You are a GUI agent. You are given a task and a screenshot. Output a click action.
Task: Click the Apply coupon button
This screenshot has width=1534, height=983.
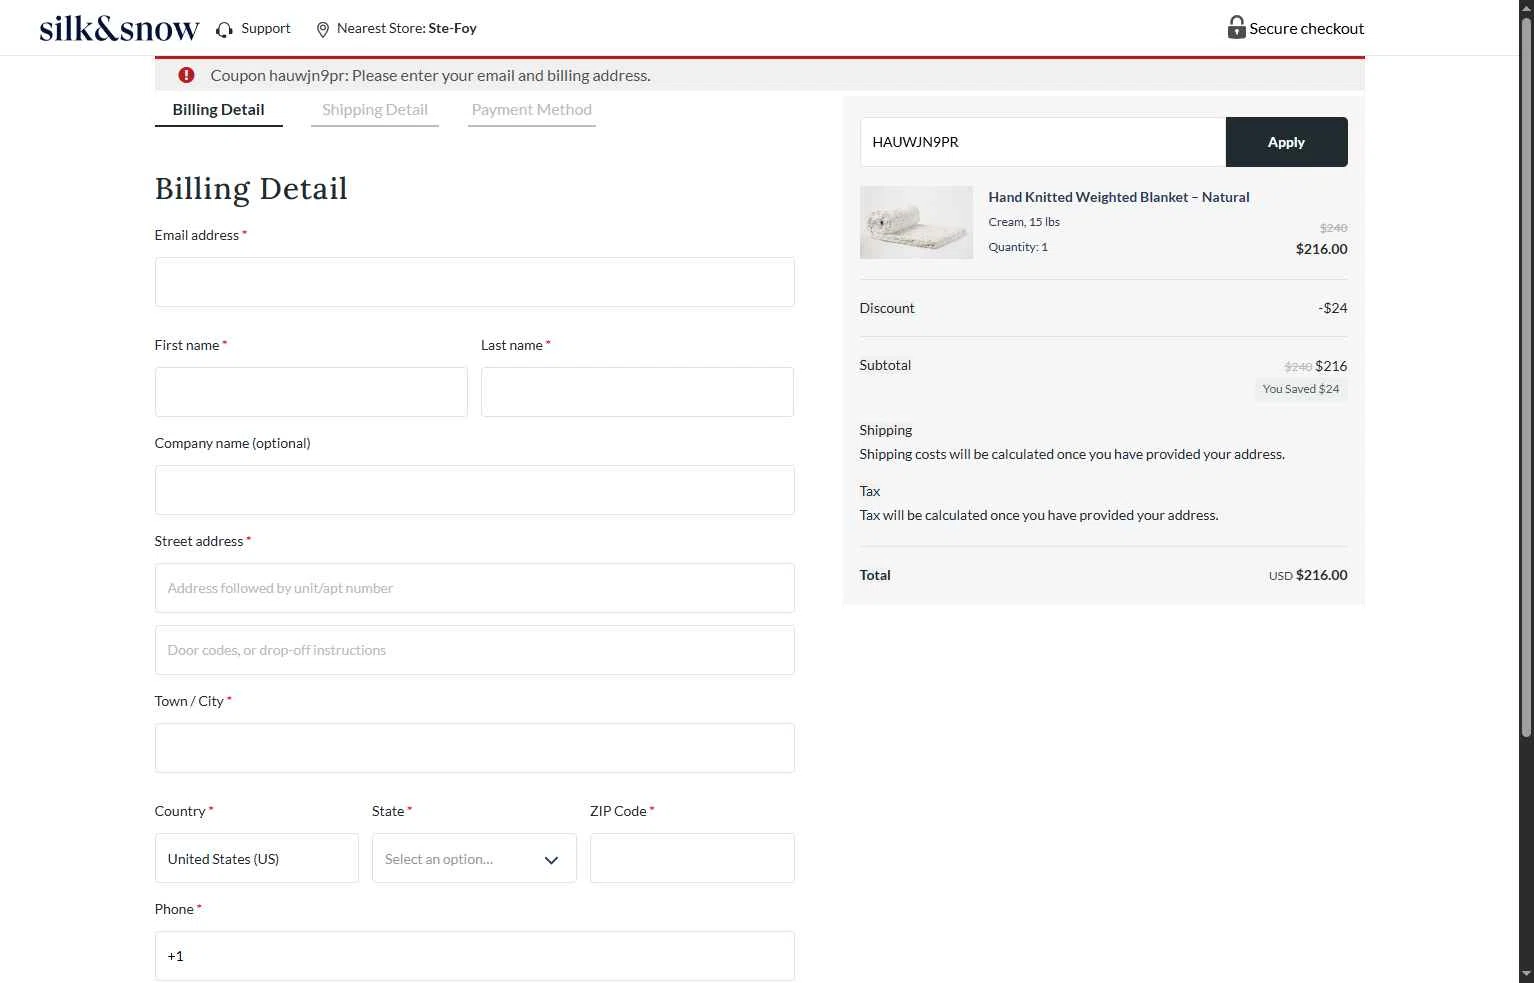[x=1287, y=142]
